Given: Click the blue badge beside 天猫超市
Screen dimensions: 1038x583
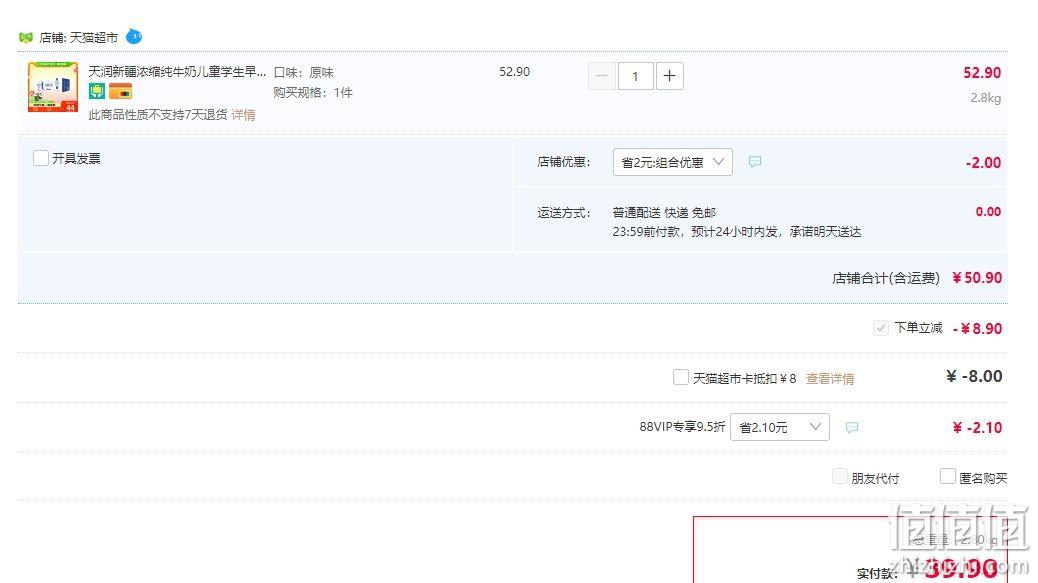Looking at the screenshot, I should 134,36.
